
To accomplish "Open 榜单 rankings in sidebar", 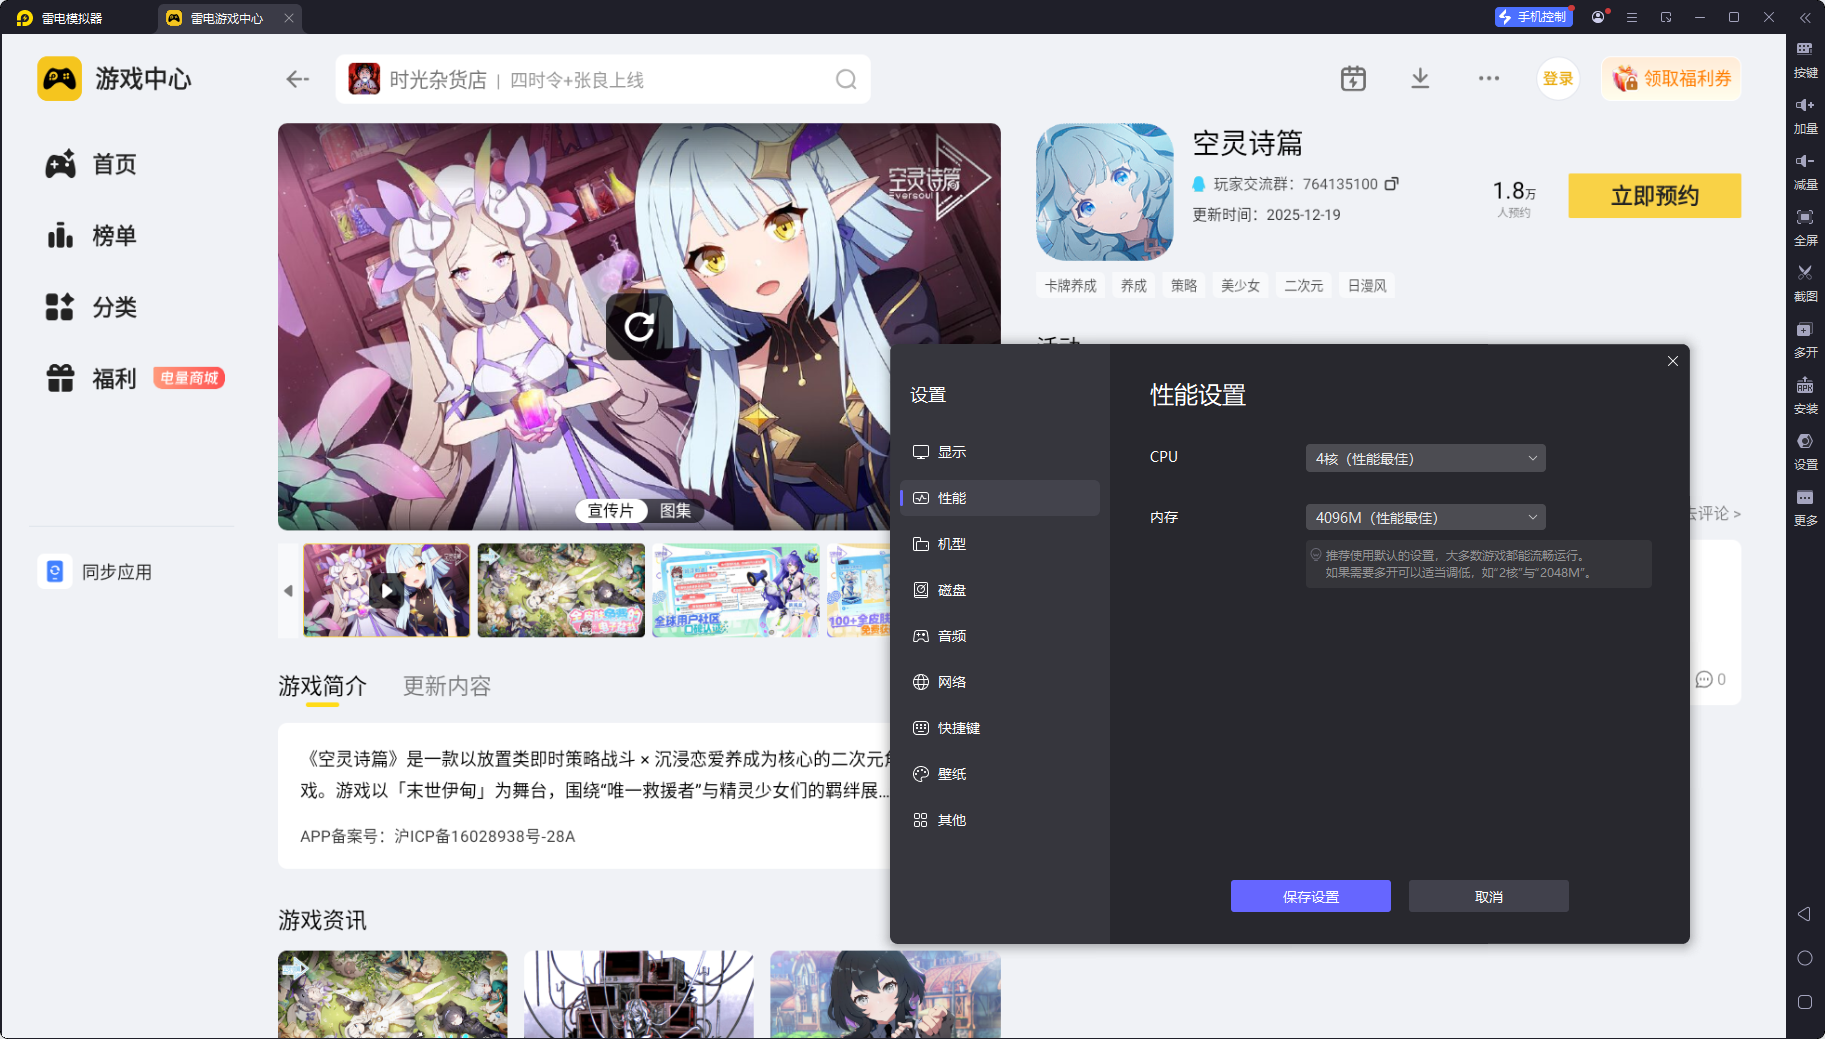I will click(x=90, y=236).
